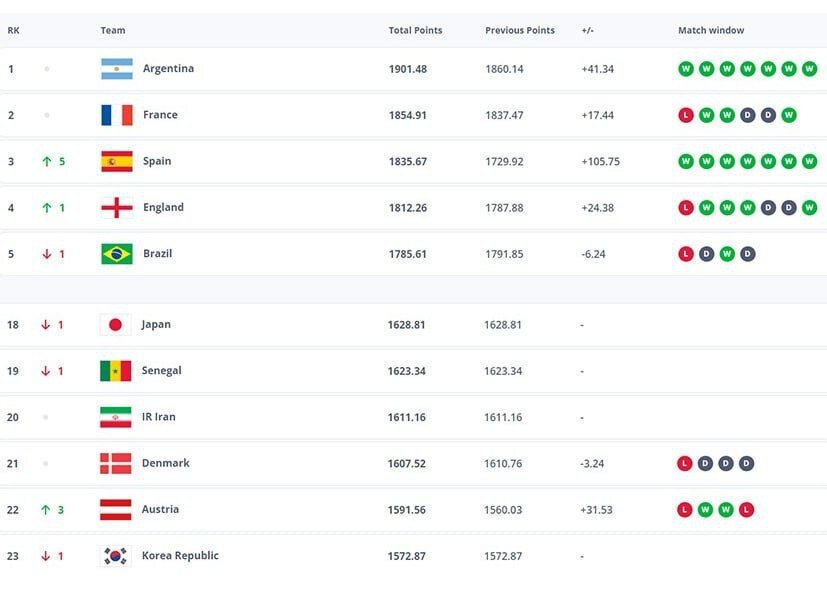
Task: Click Austria's green up arrow
Action: click(x=45, y=510)
